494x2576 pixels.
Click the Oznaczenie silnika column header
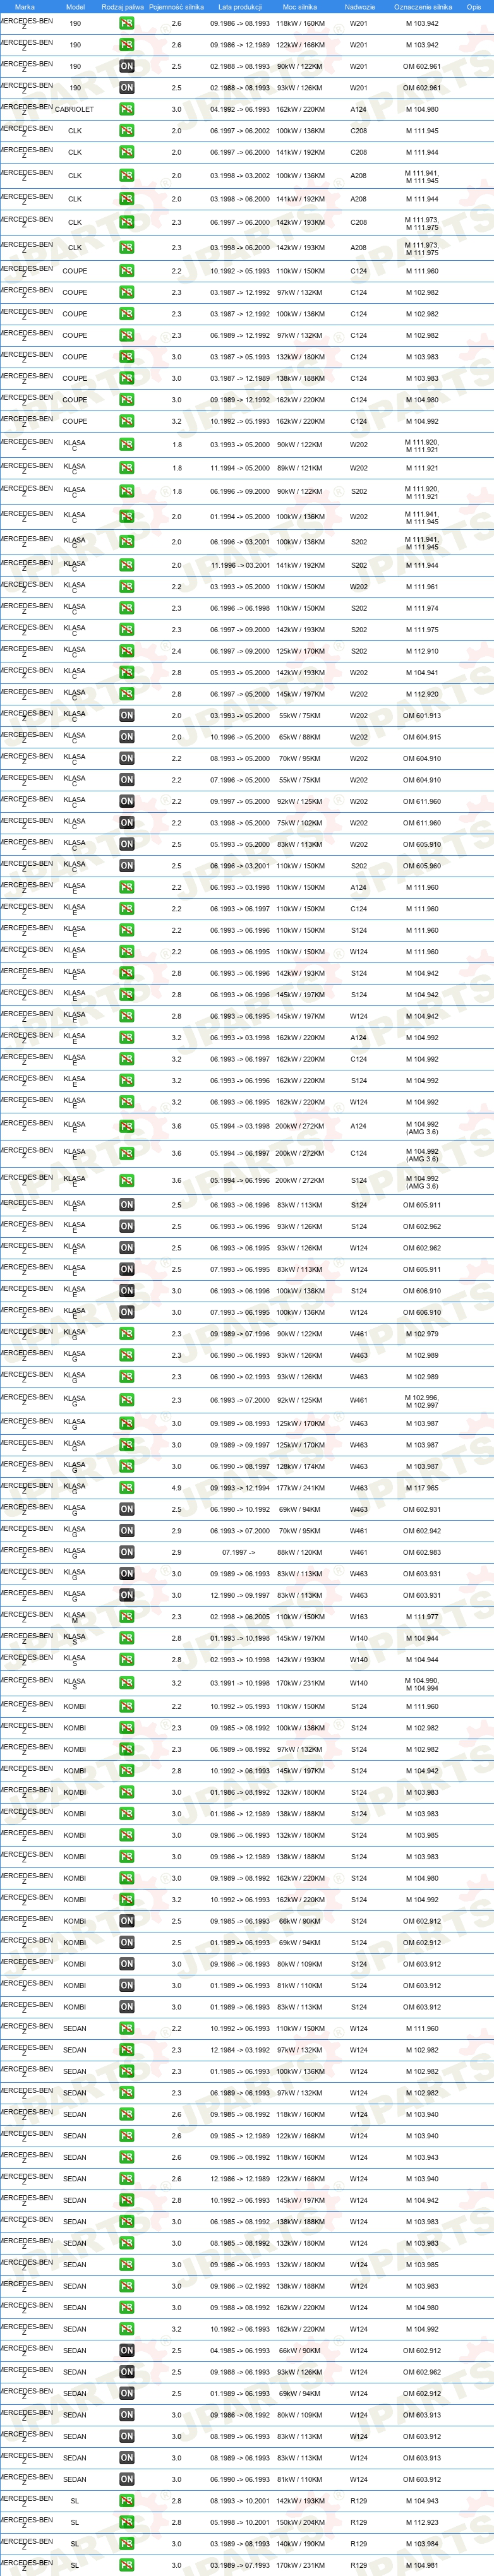tap(422, 7)
